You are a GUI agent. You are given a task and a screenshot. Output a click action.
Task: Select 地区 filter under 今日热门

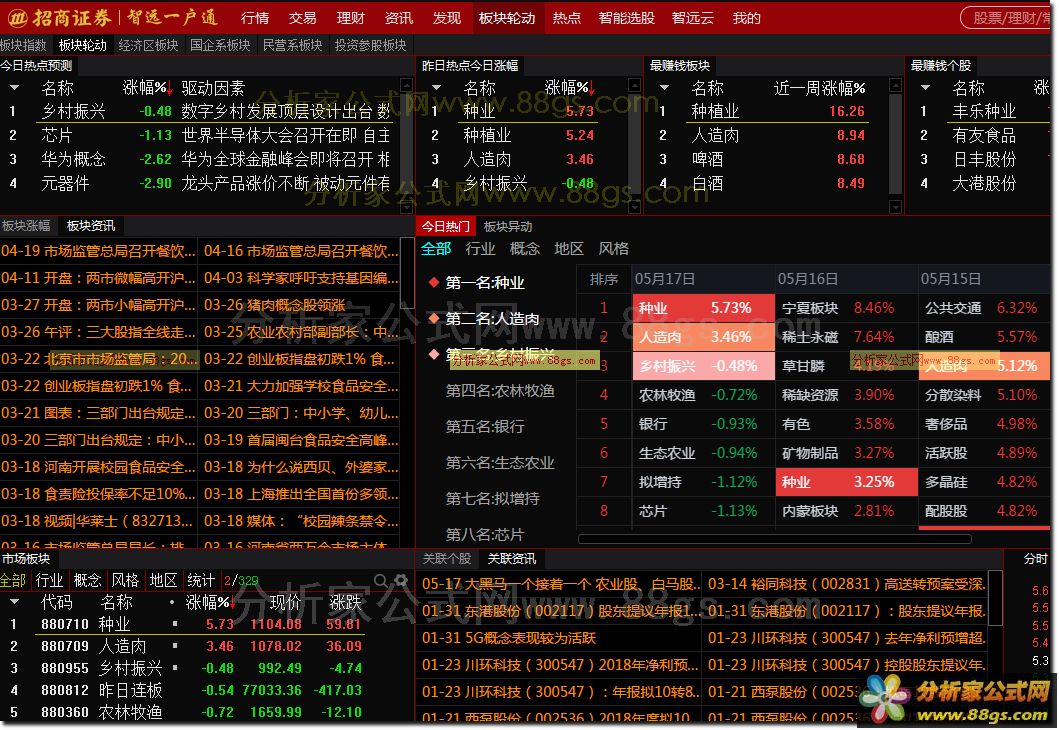click(x=569, y=249)
